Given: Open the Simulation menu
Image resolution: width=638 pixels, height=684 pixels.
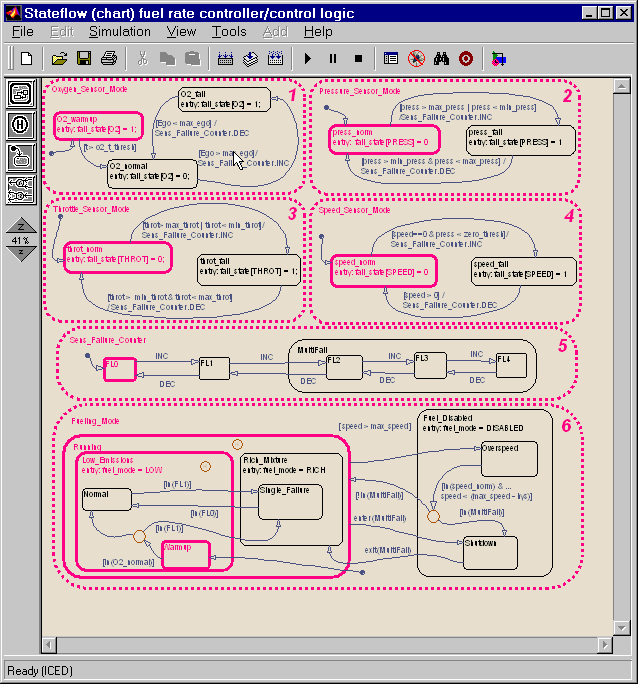Looking at the screenshot, I should pyautogui.click(x=120, y=32).
